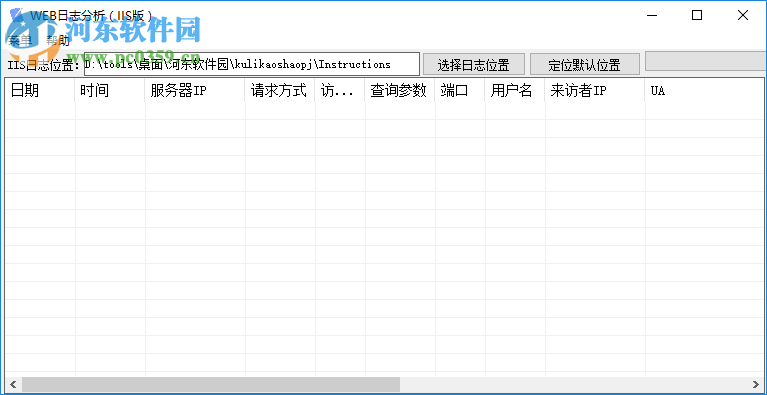Select the 端口 column header

click(460, 91)
